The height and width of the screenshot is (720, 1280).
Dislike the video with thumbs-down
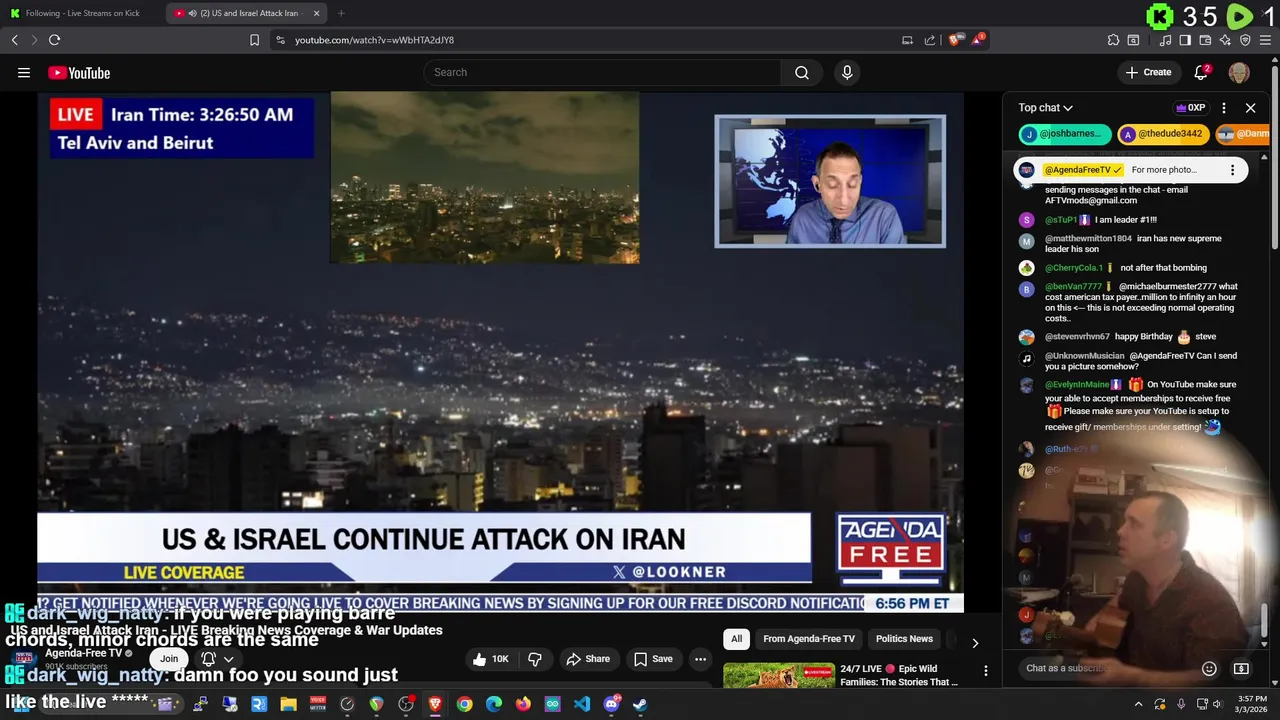point(535,659)
